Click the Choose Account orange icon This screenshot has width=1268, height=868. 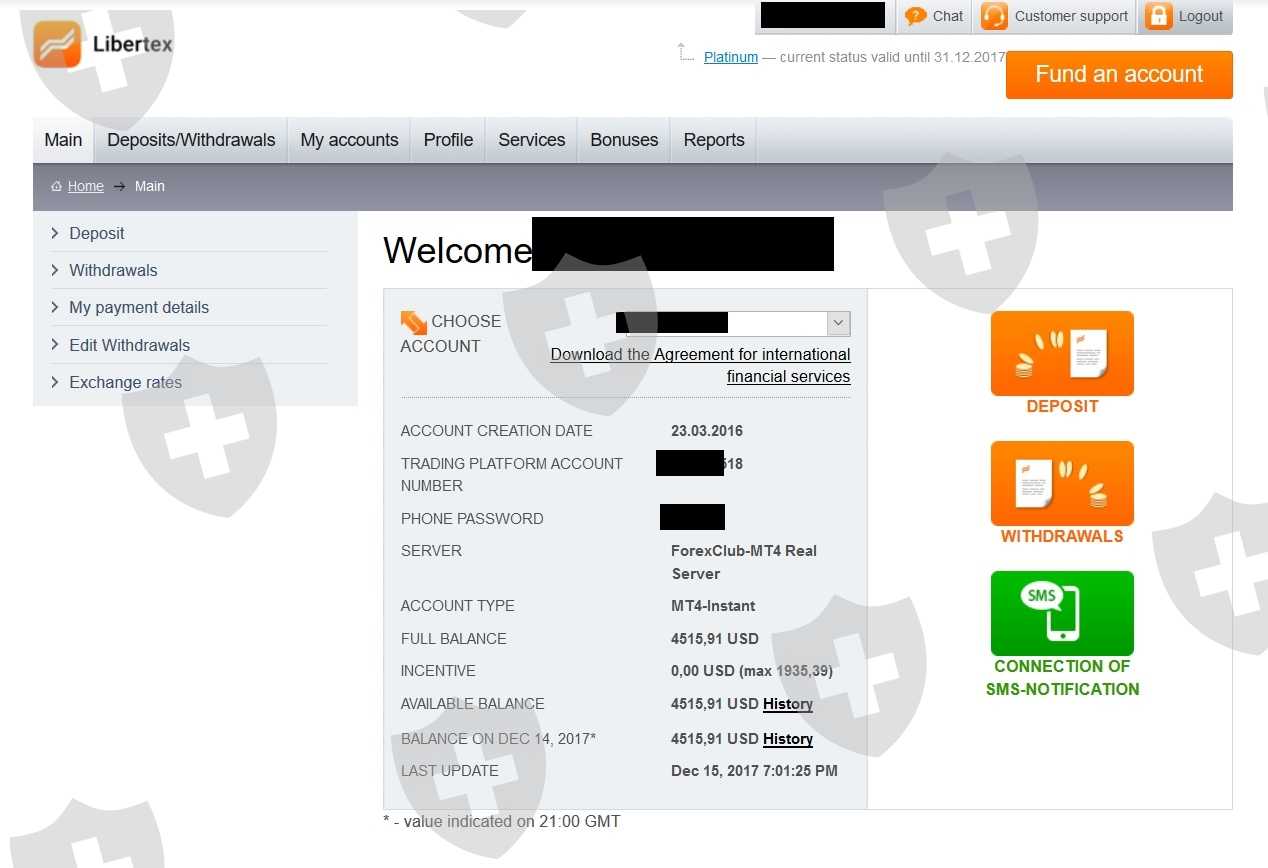(413, 323)
